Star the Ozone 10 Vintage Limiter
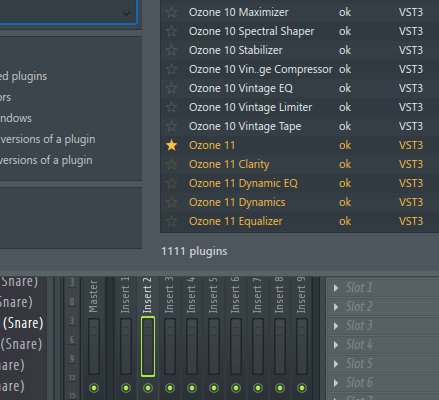The height and width of the screenshot is (400, 439). pos(172,107)
